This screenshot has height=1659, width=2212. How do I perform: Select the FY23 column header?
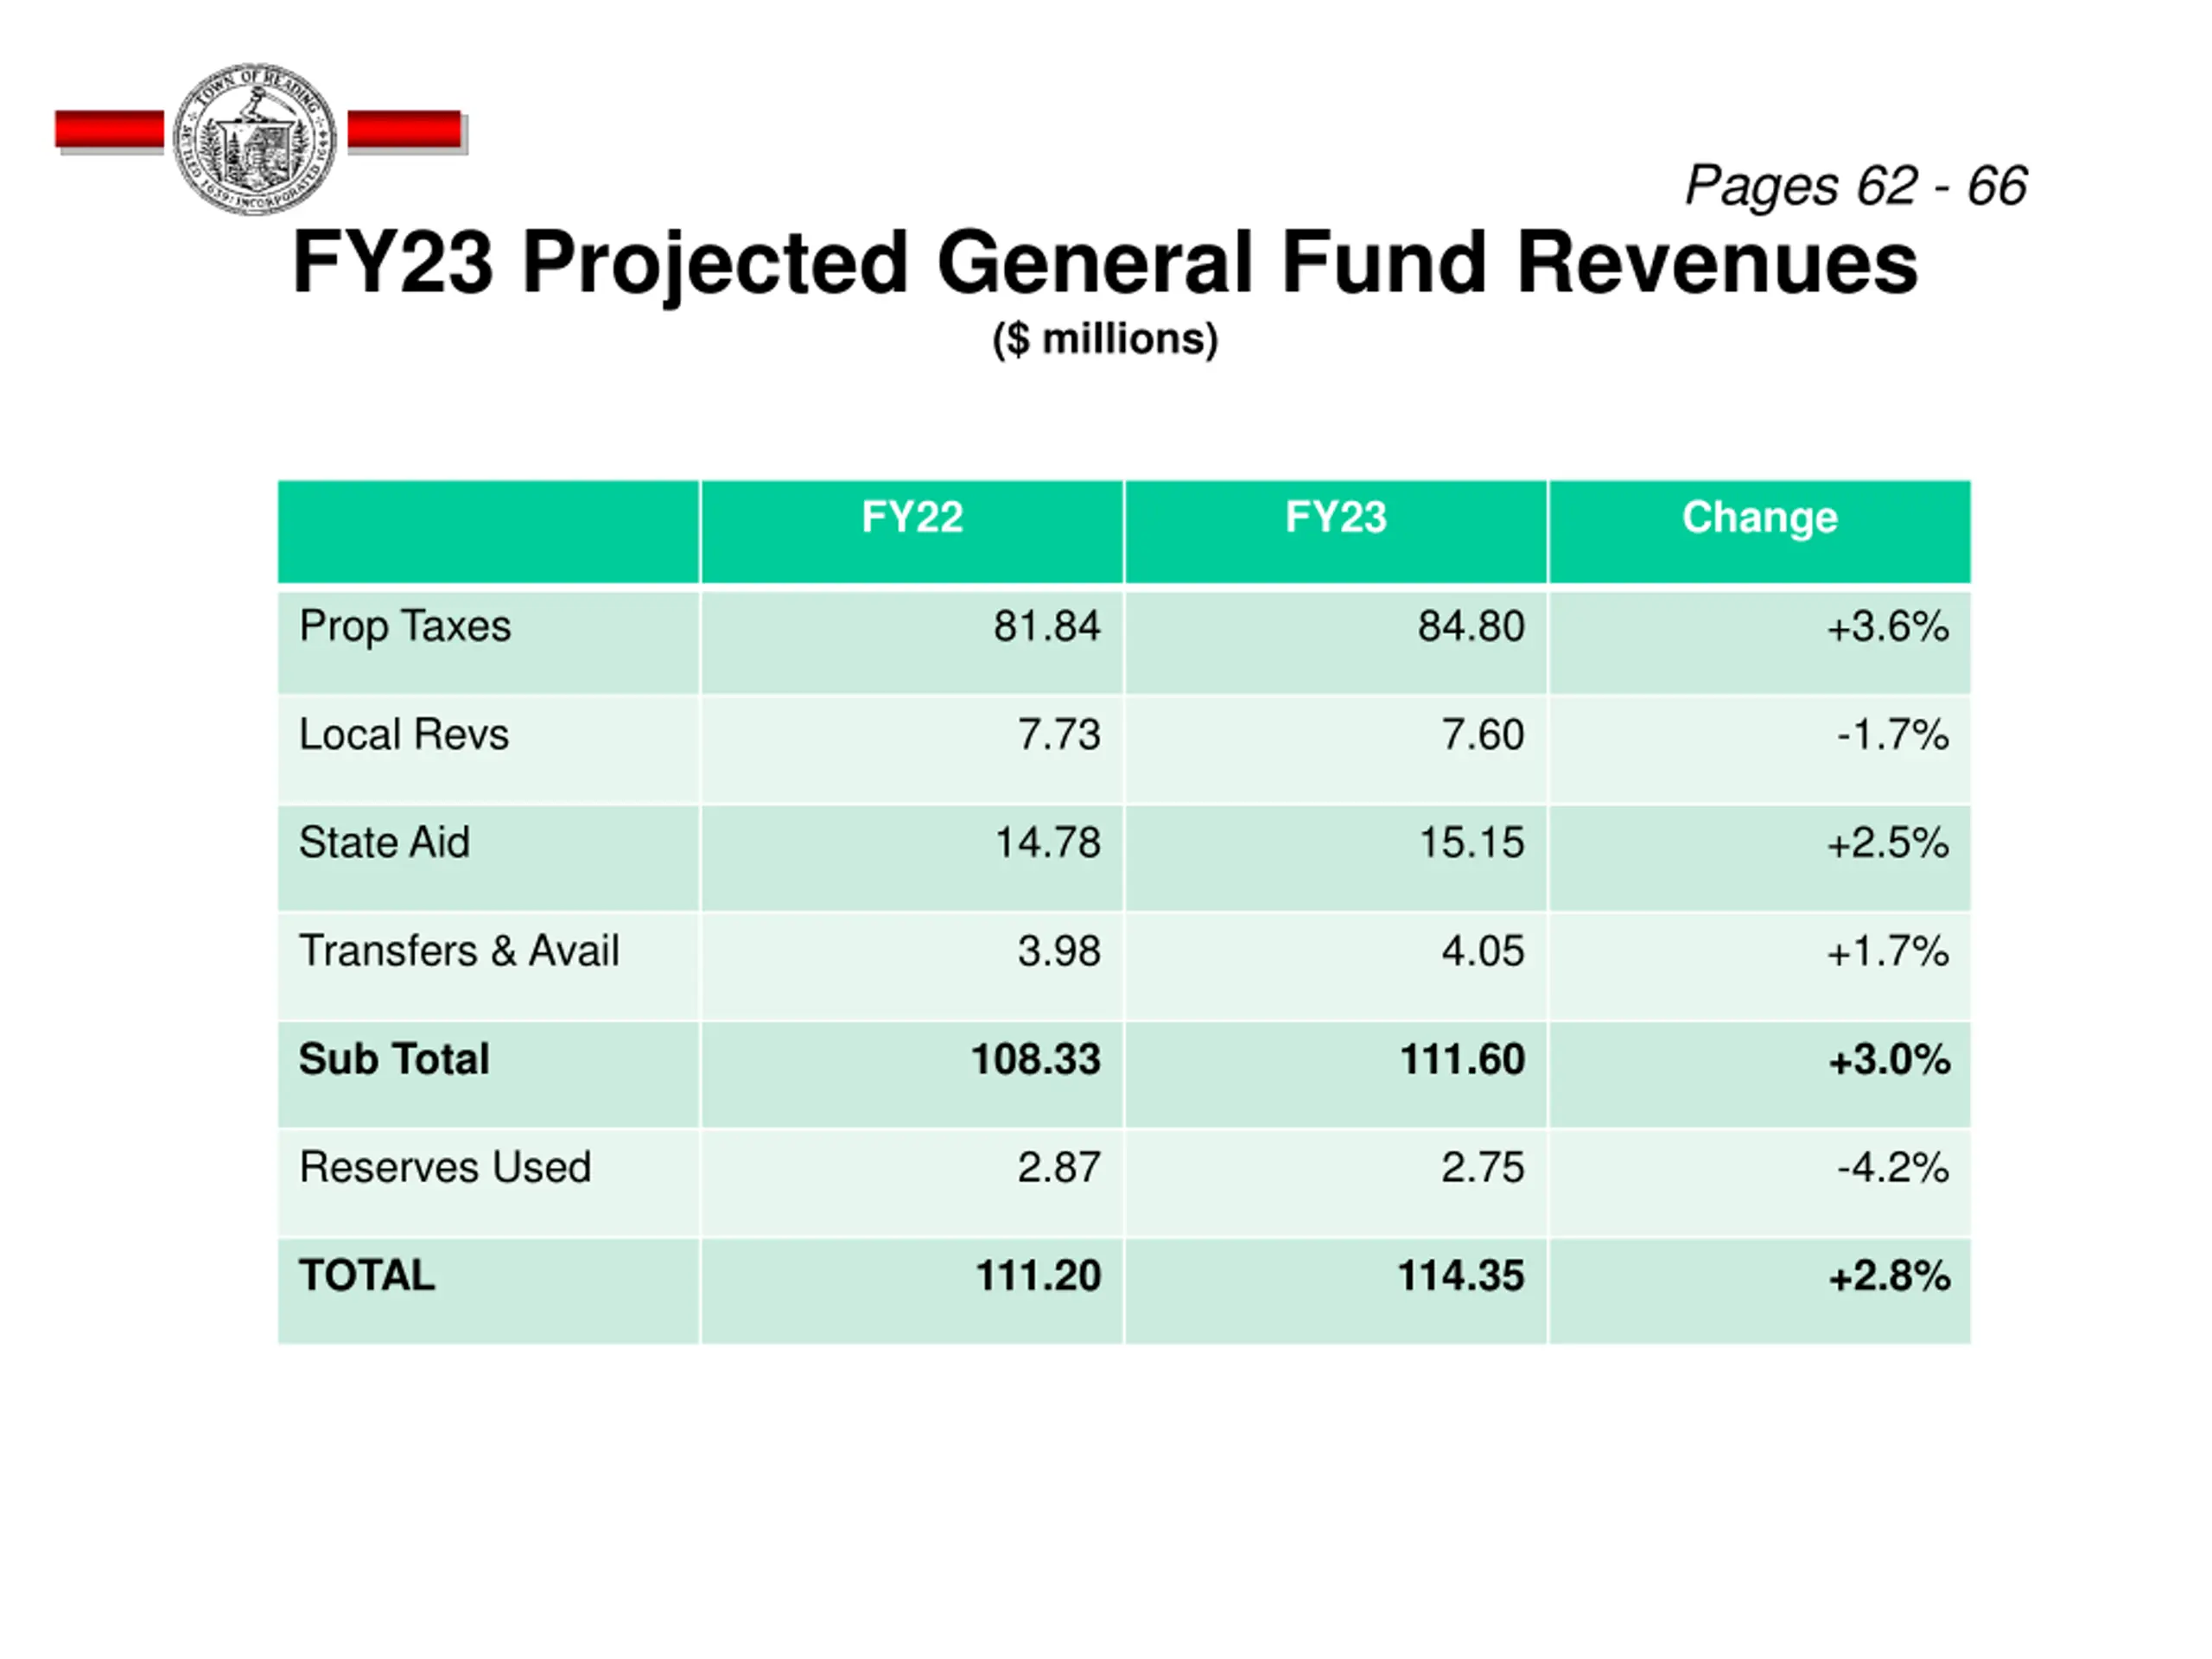(1336, 518)
